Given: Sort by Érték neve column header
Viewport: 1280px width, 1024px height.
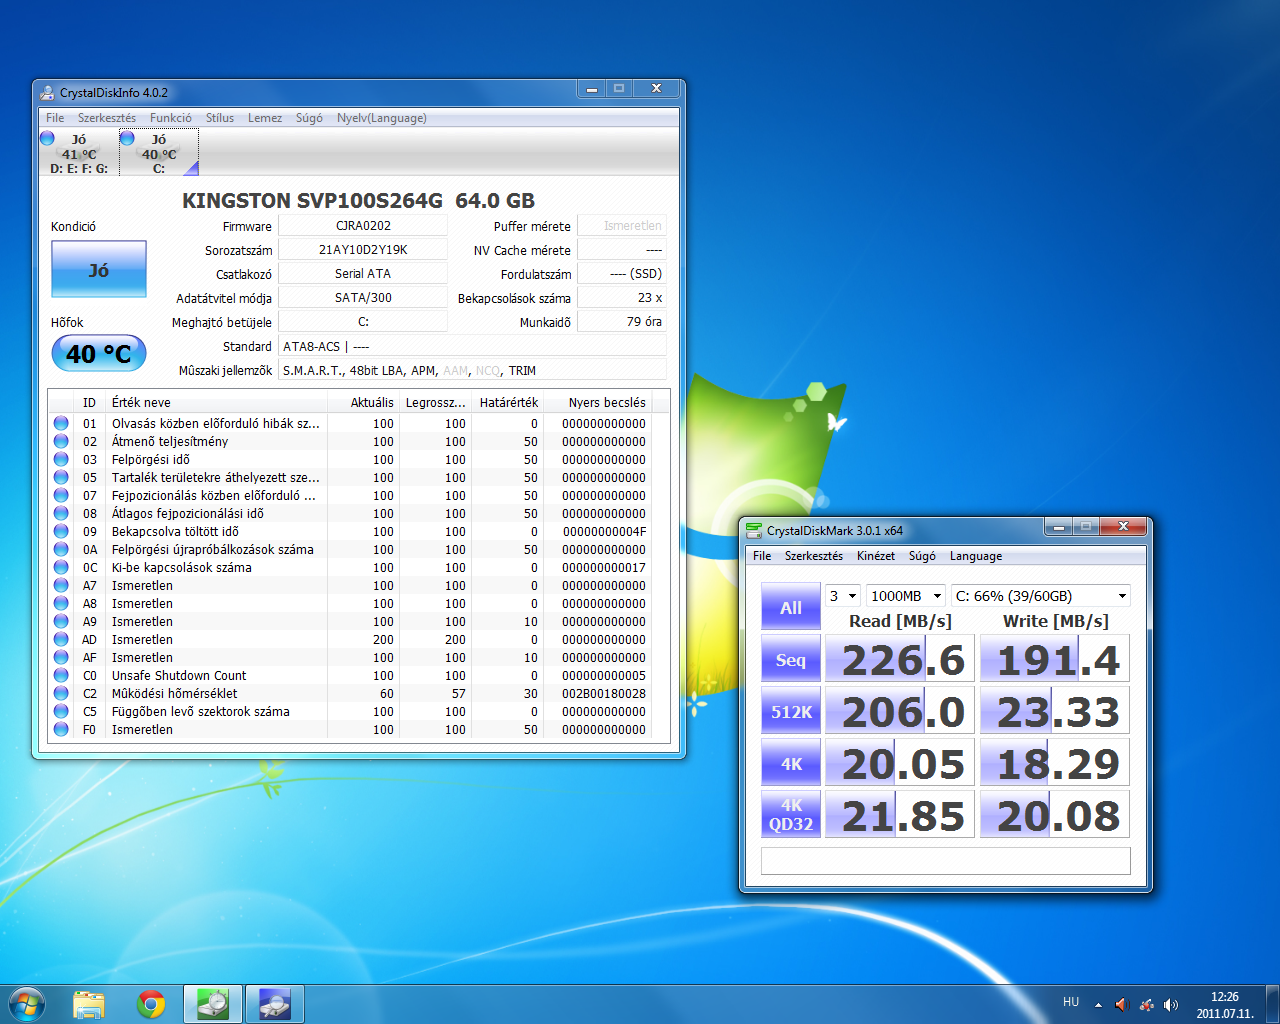Looking at the screenshot, I should [217, 402].
